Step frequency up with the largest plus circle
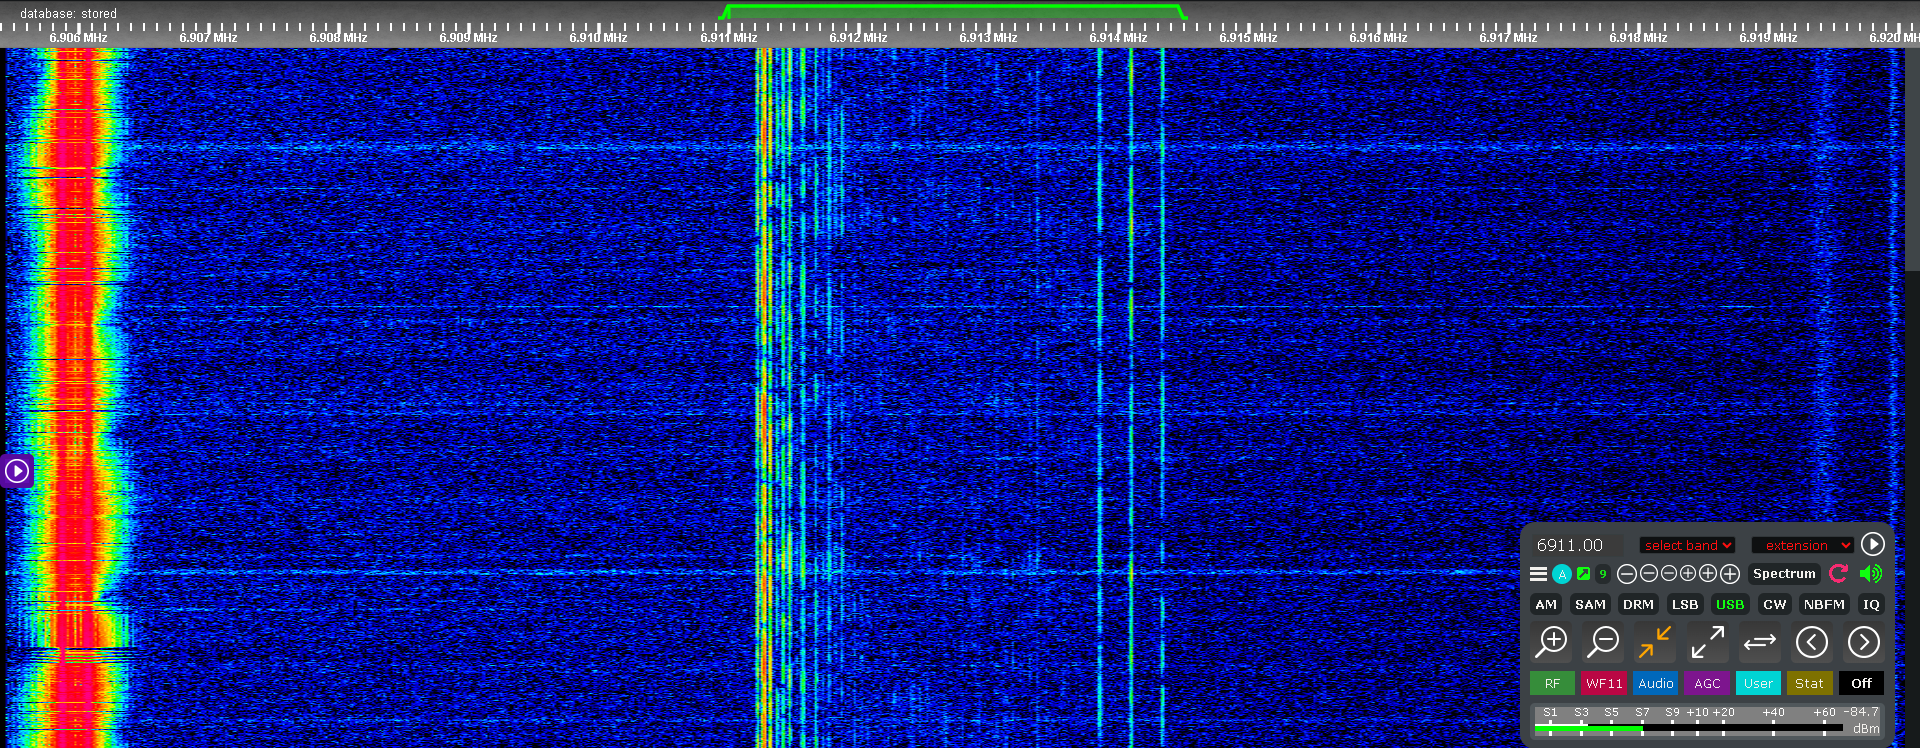The image size is (1920, 748). click(x=1730, y=574)
